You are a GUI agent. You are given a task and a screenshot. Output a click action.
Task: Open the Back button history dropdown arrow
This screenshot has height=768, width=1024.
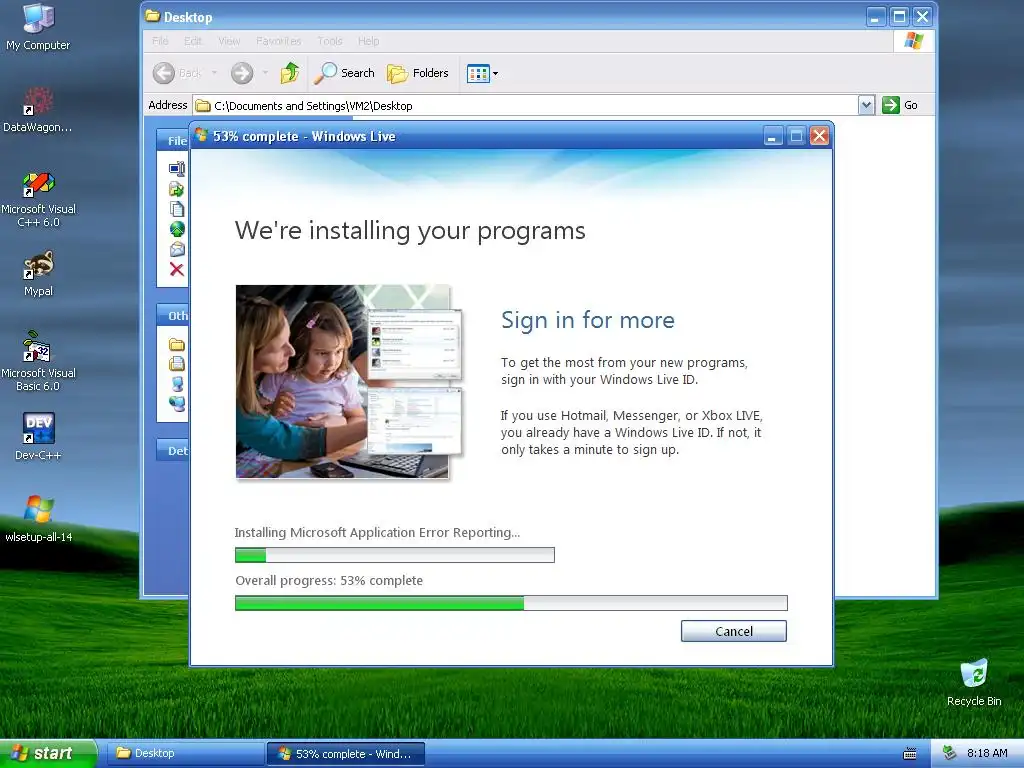[x=214, y=73]
